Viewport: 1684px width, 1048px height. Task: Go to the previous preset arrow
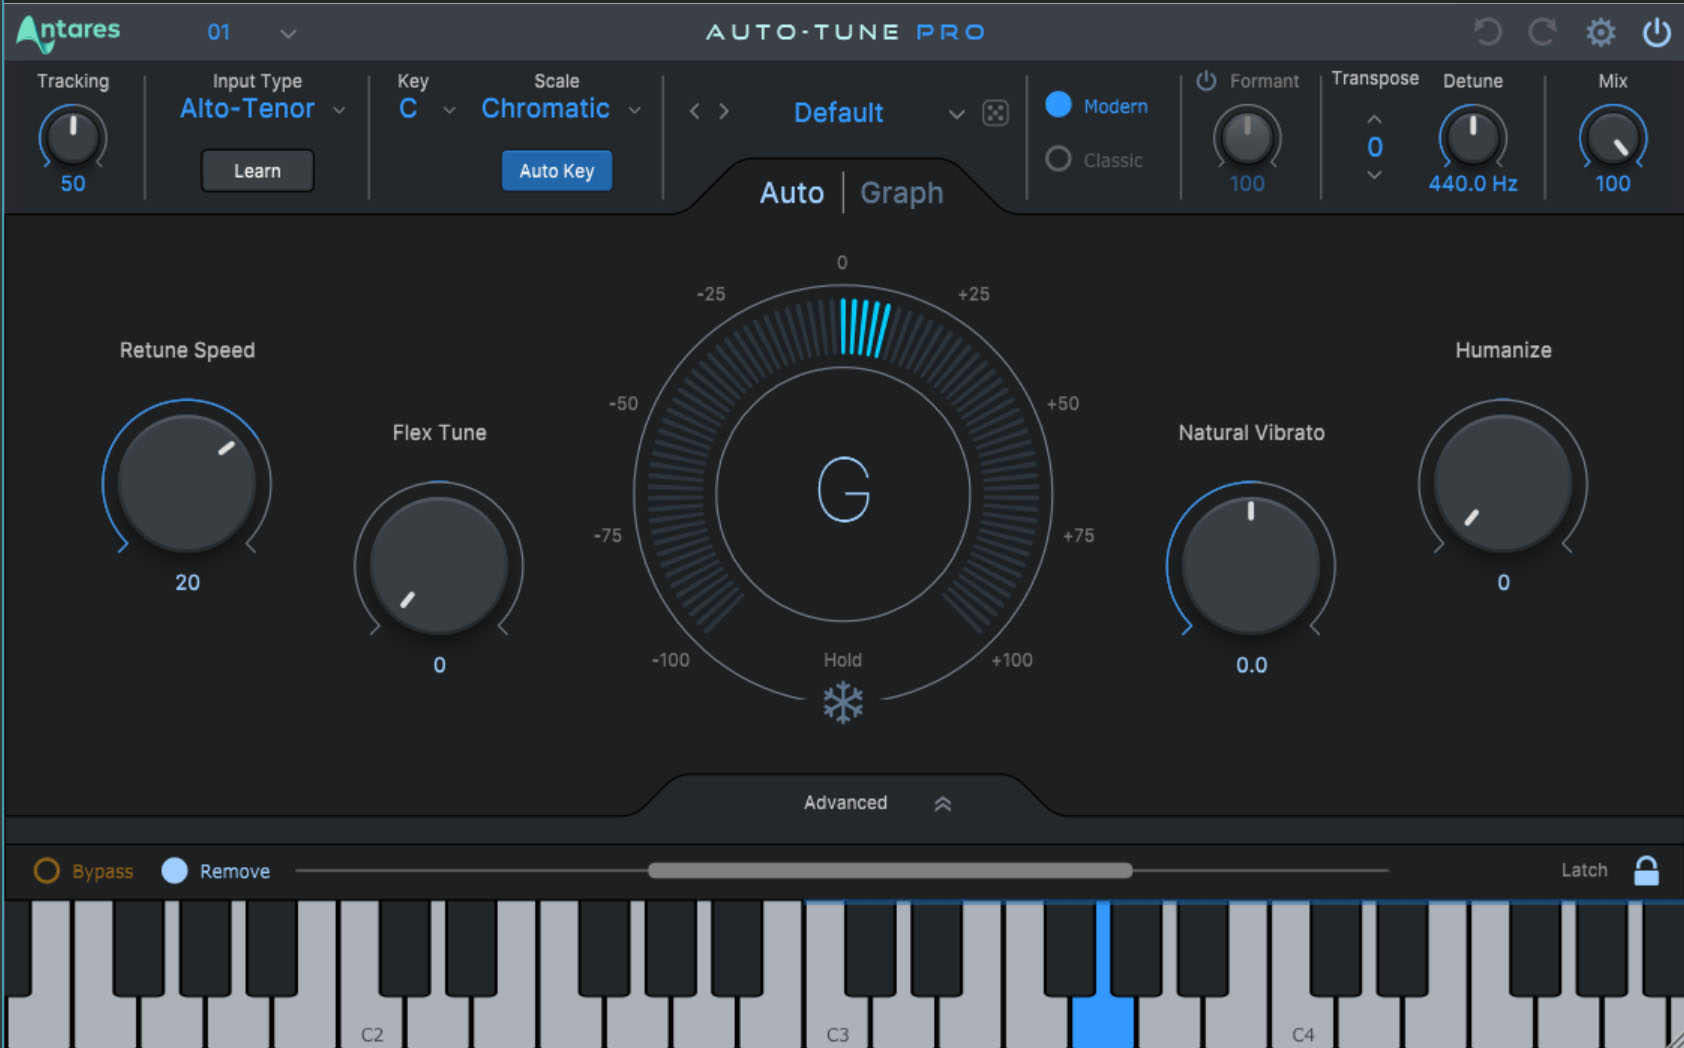[x=694, y=112]
